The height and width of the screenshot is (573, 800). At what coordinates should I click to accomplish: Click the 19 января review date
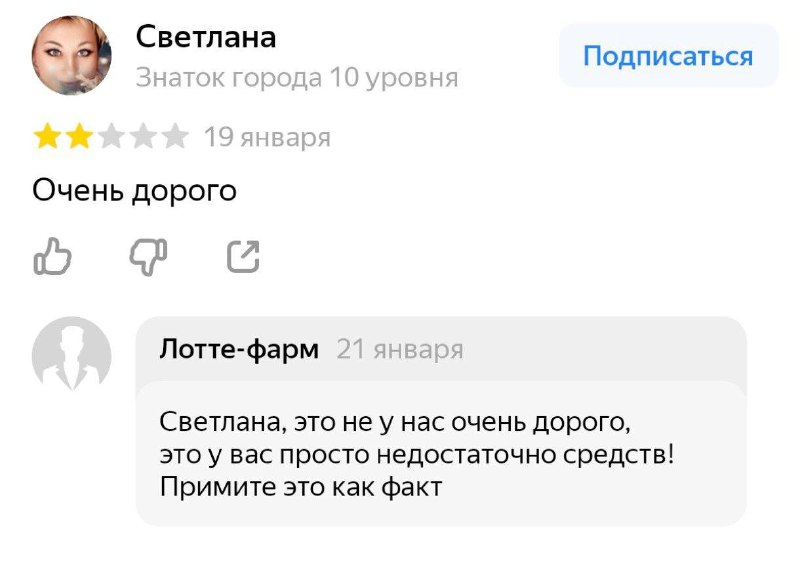[x=267, y=137]
